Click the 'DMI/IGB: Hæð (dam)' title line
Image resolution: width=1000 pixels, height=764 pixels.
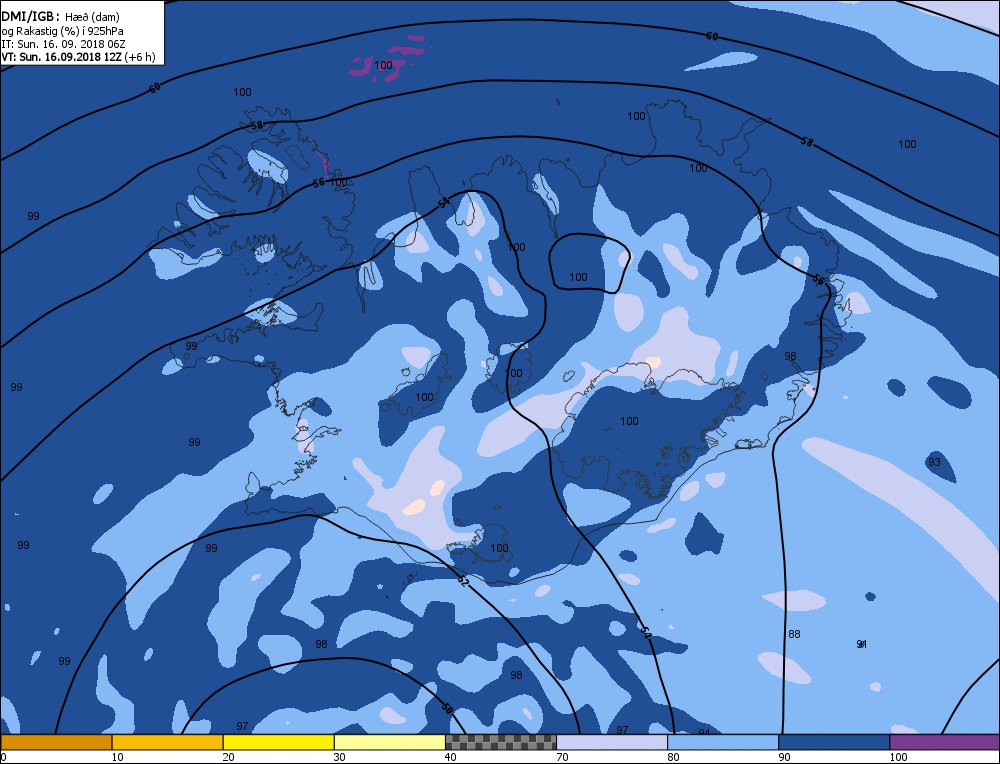(x=61, y=17)
